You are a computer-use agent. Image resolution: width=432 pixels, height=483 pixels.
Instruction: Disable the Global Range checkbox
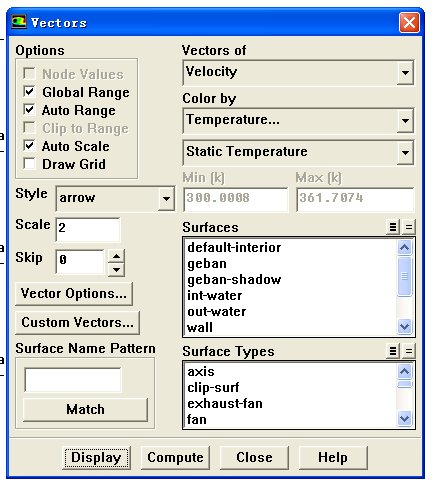point(29,92)
